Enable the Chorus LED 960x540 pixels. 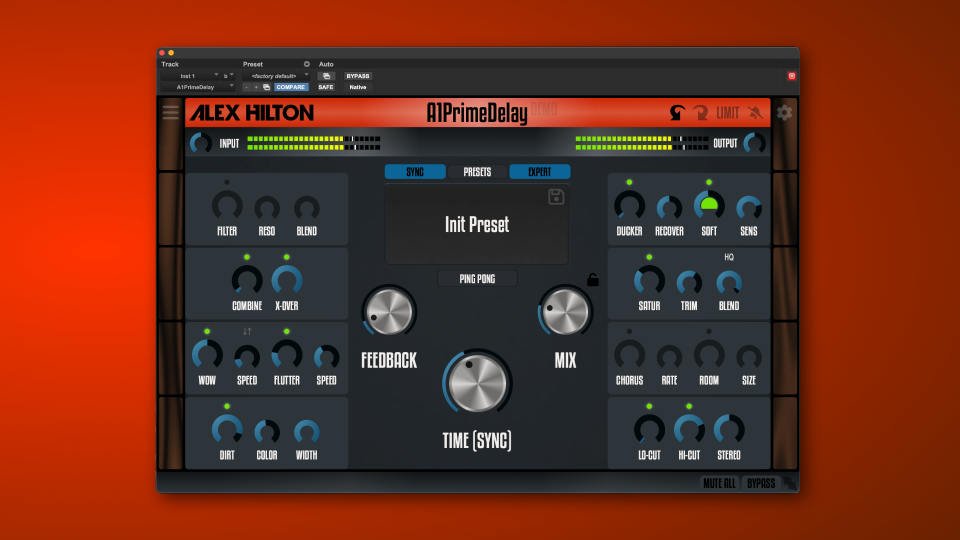(x=629, y=332)
